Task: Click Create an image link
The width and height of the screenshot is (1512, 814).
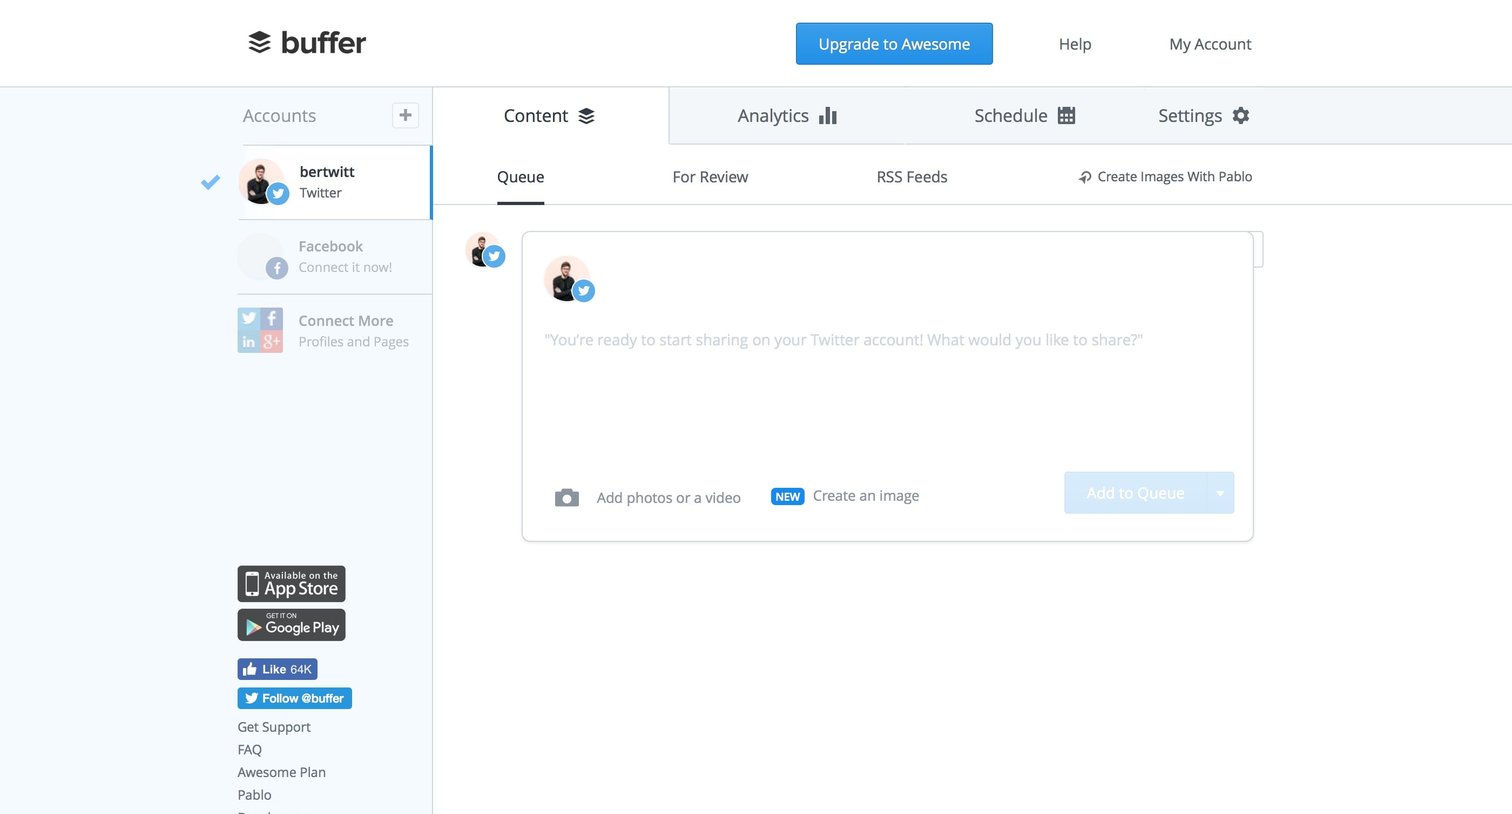Action: [x=866, y=496]
